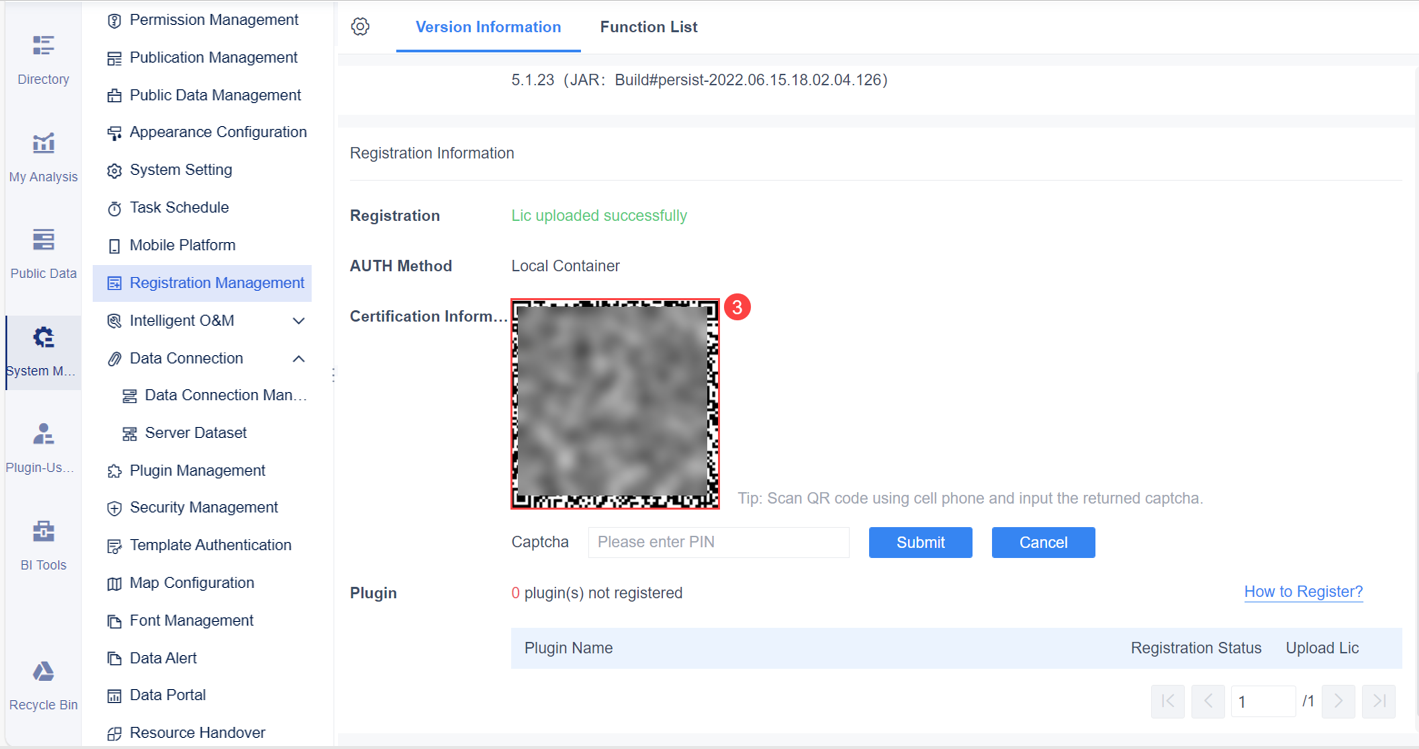Image resolution: width=1419 pixels, height=749 pixels.
Task: Select Security Management in the menu list
Action: pos(204,507)
